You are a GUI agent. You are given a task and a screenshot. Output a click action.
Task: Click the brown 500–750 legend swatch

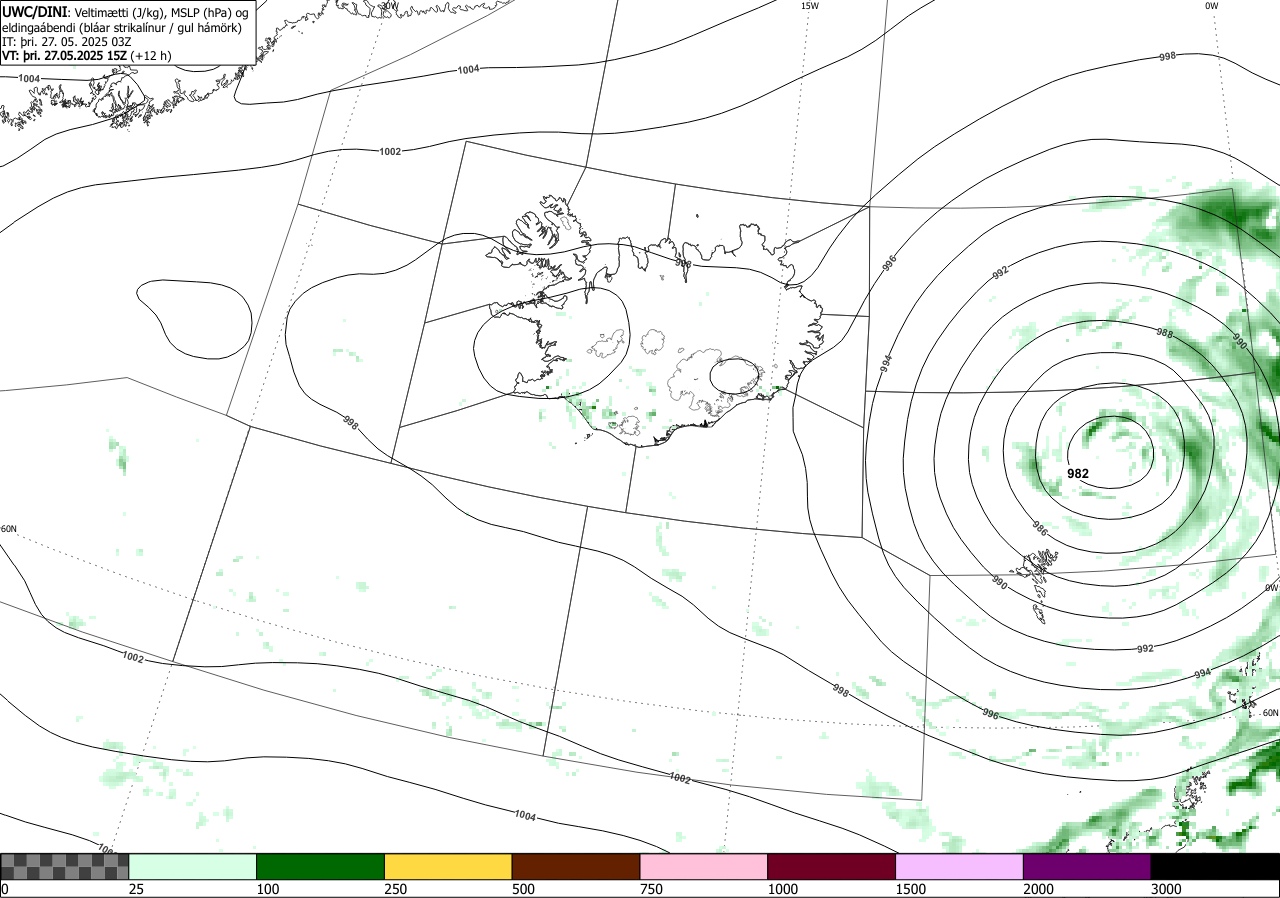click(576, 866)
